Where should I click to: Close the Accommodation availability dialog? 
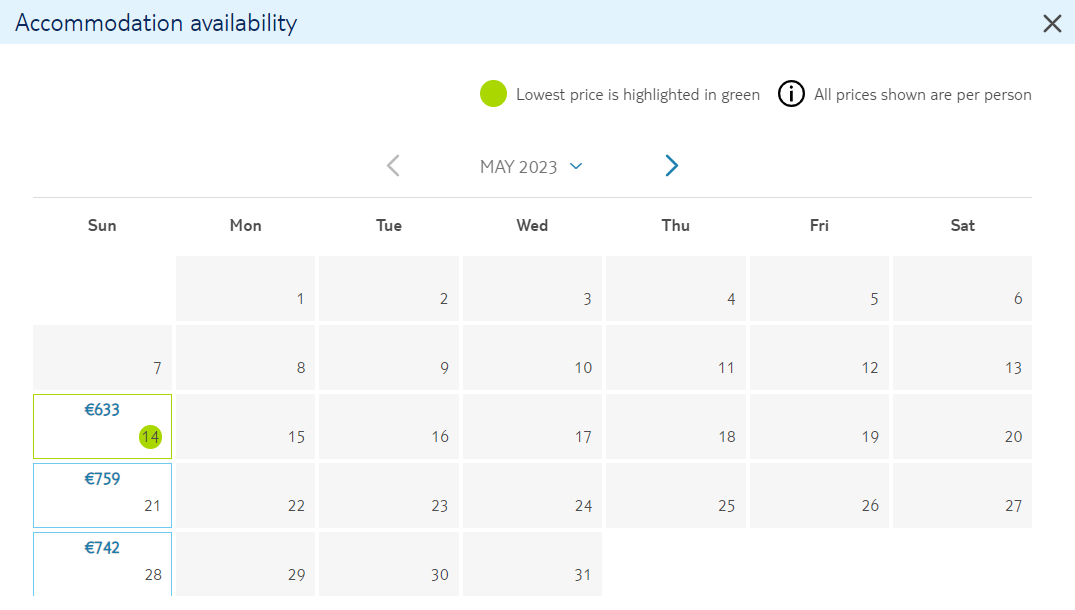[x=1052, y=23]
